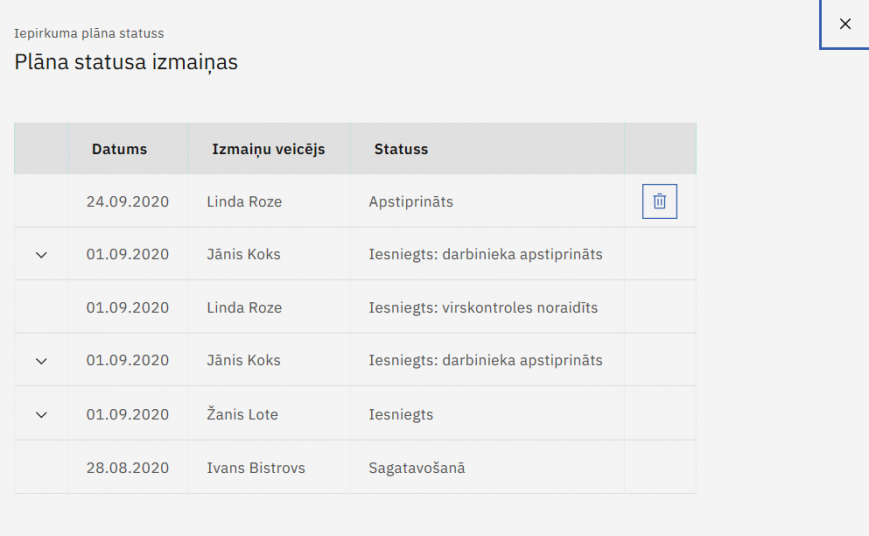Expand the first Jānis Koks row
This screenshot has width=869, height=536.
[41, 255]
